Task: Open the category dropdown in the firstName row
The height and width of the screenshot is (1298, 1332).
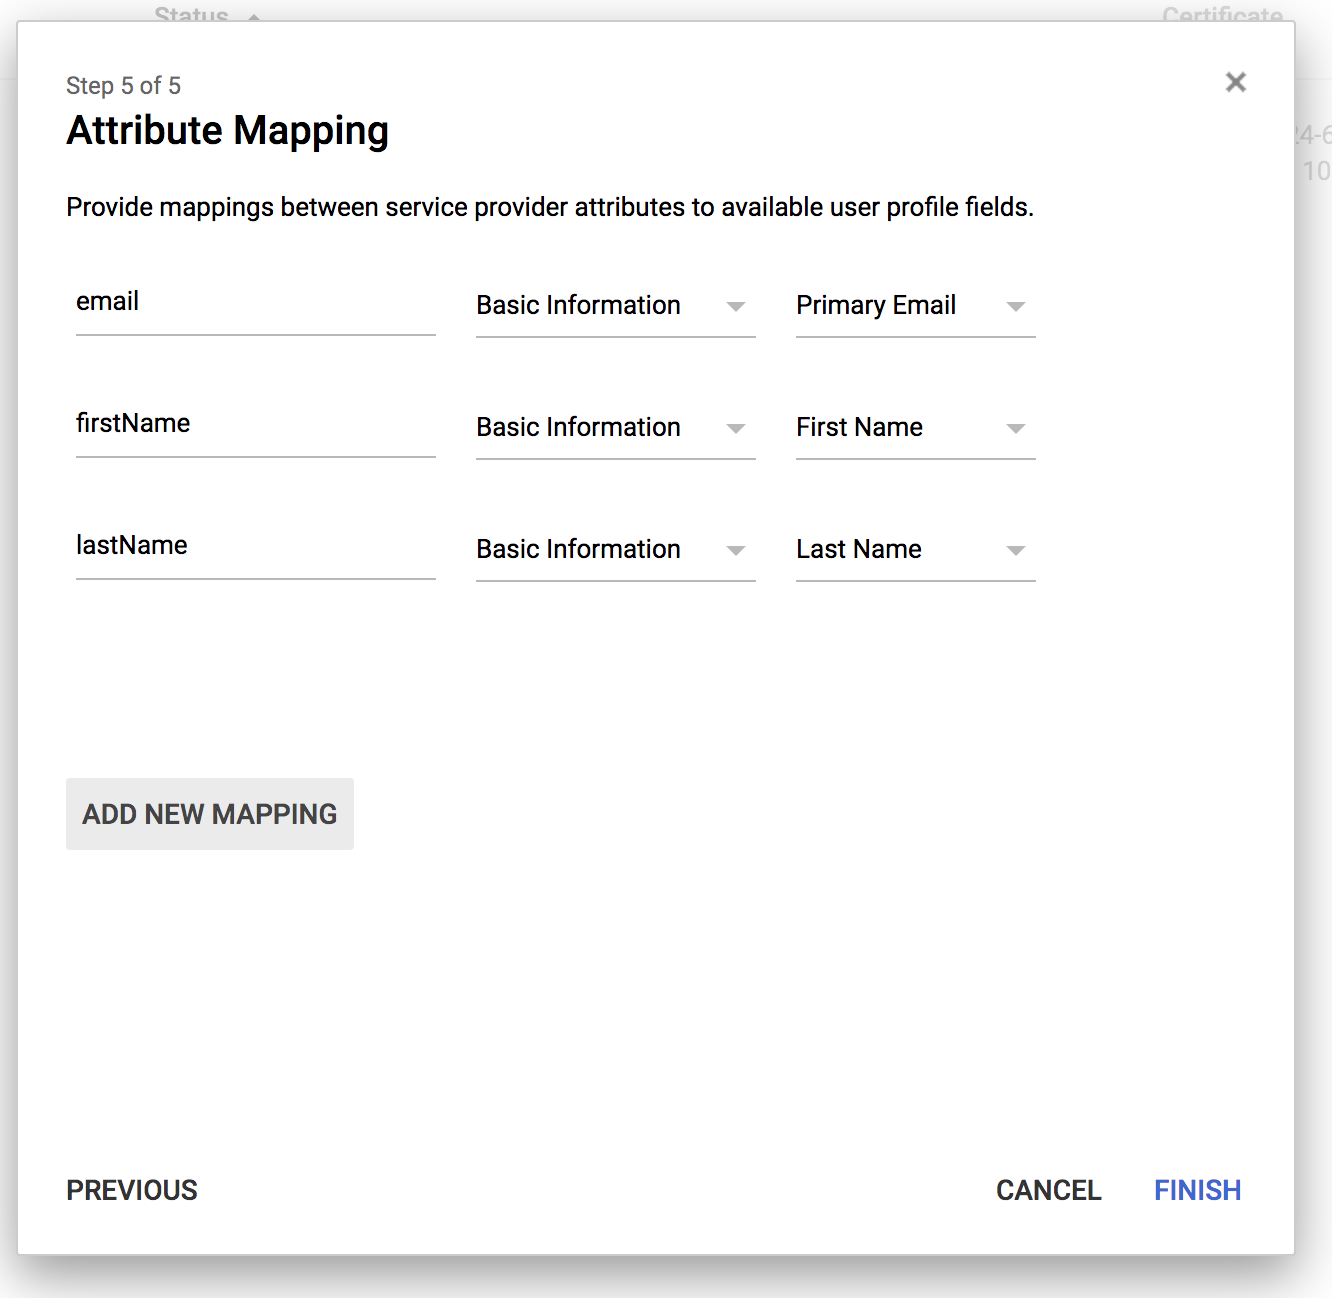Action: pyautogui.click(x=614, y=428)
